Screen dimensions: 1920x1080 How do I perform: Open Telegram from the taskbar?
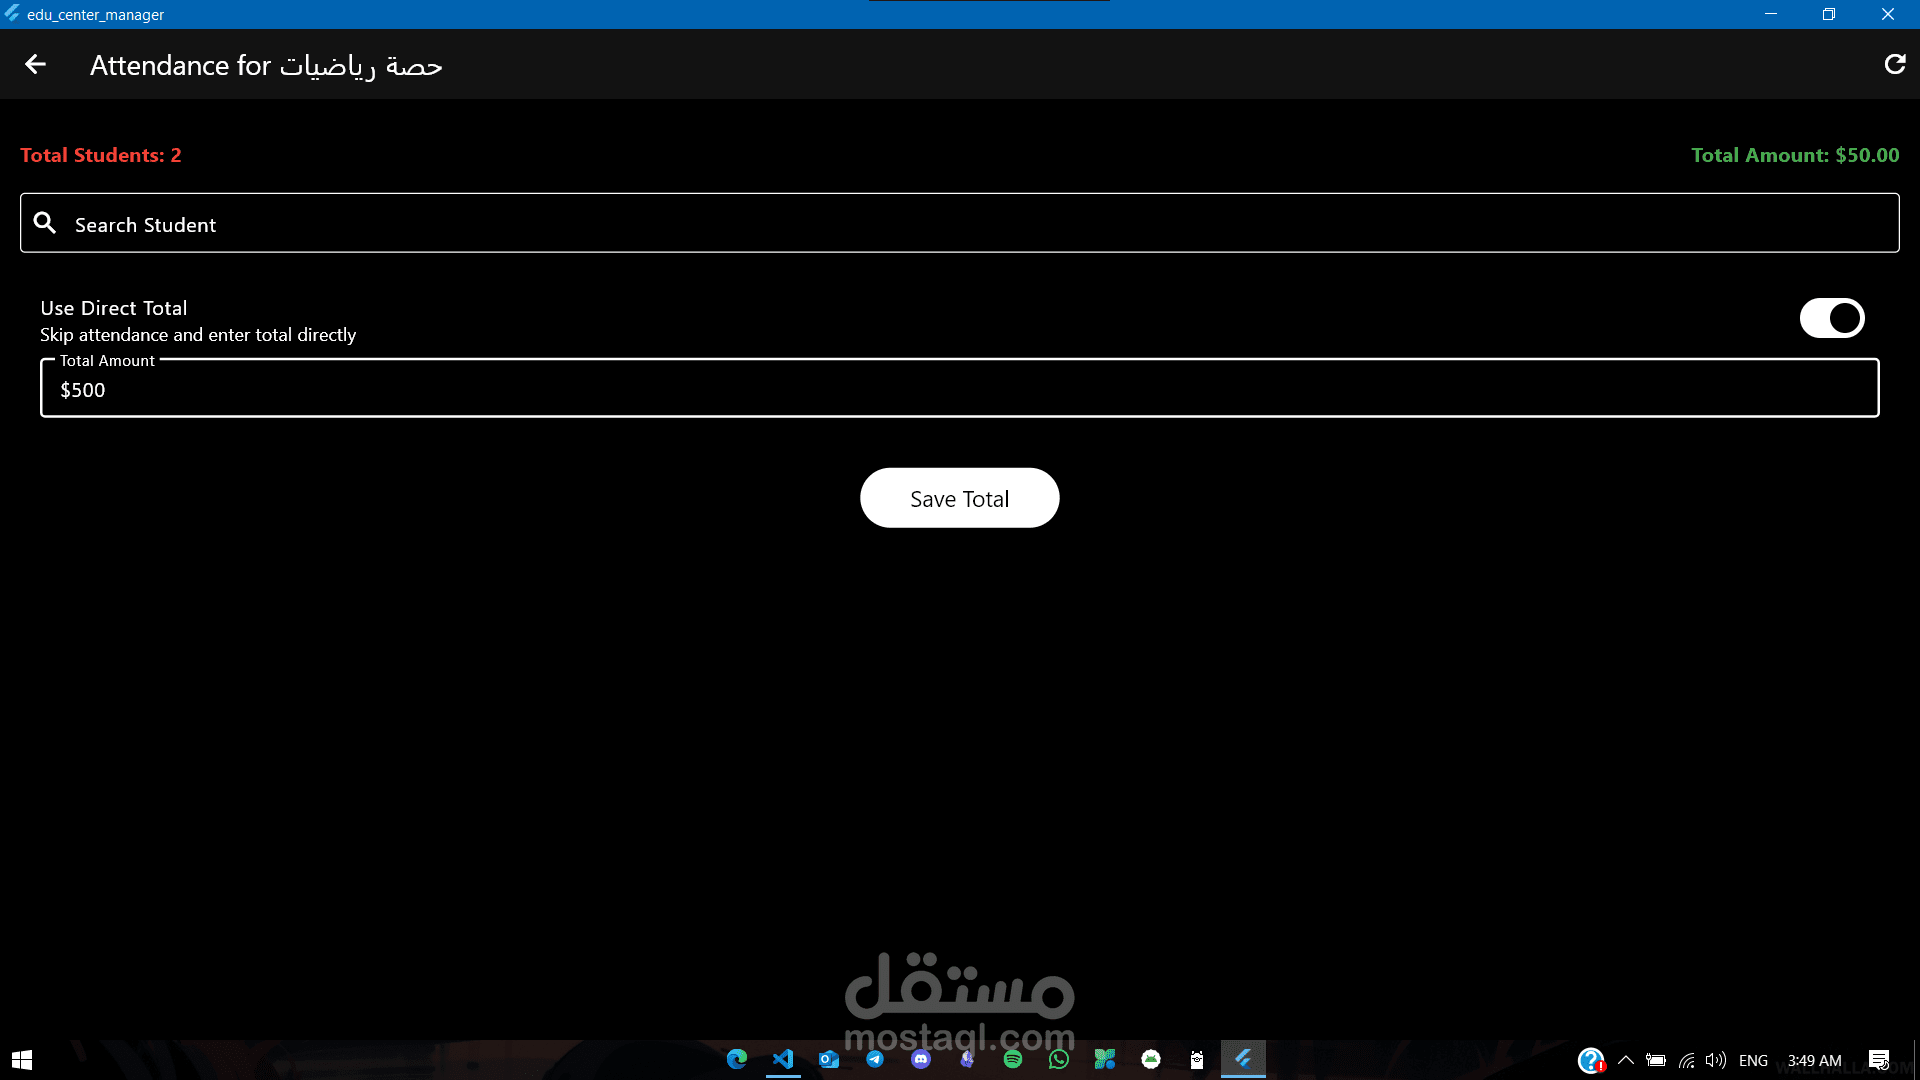(875, 1059)
